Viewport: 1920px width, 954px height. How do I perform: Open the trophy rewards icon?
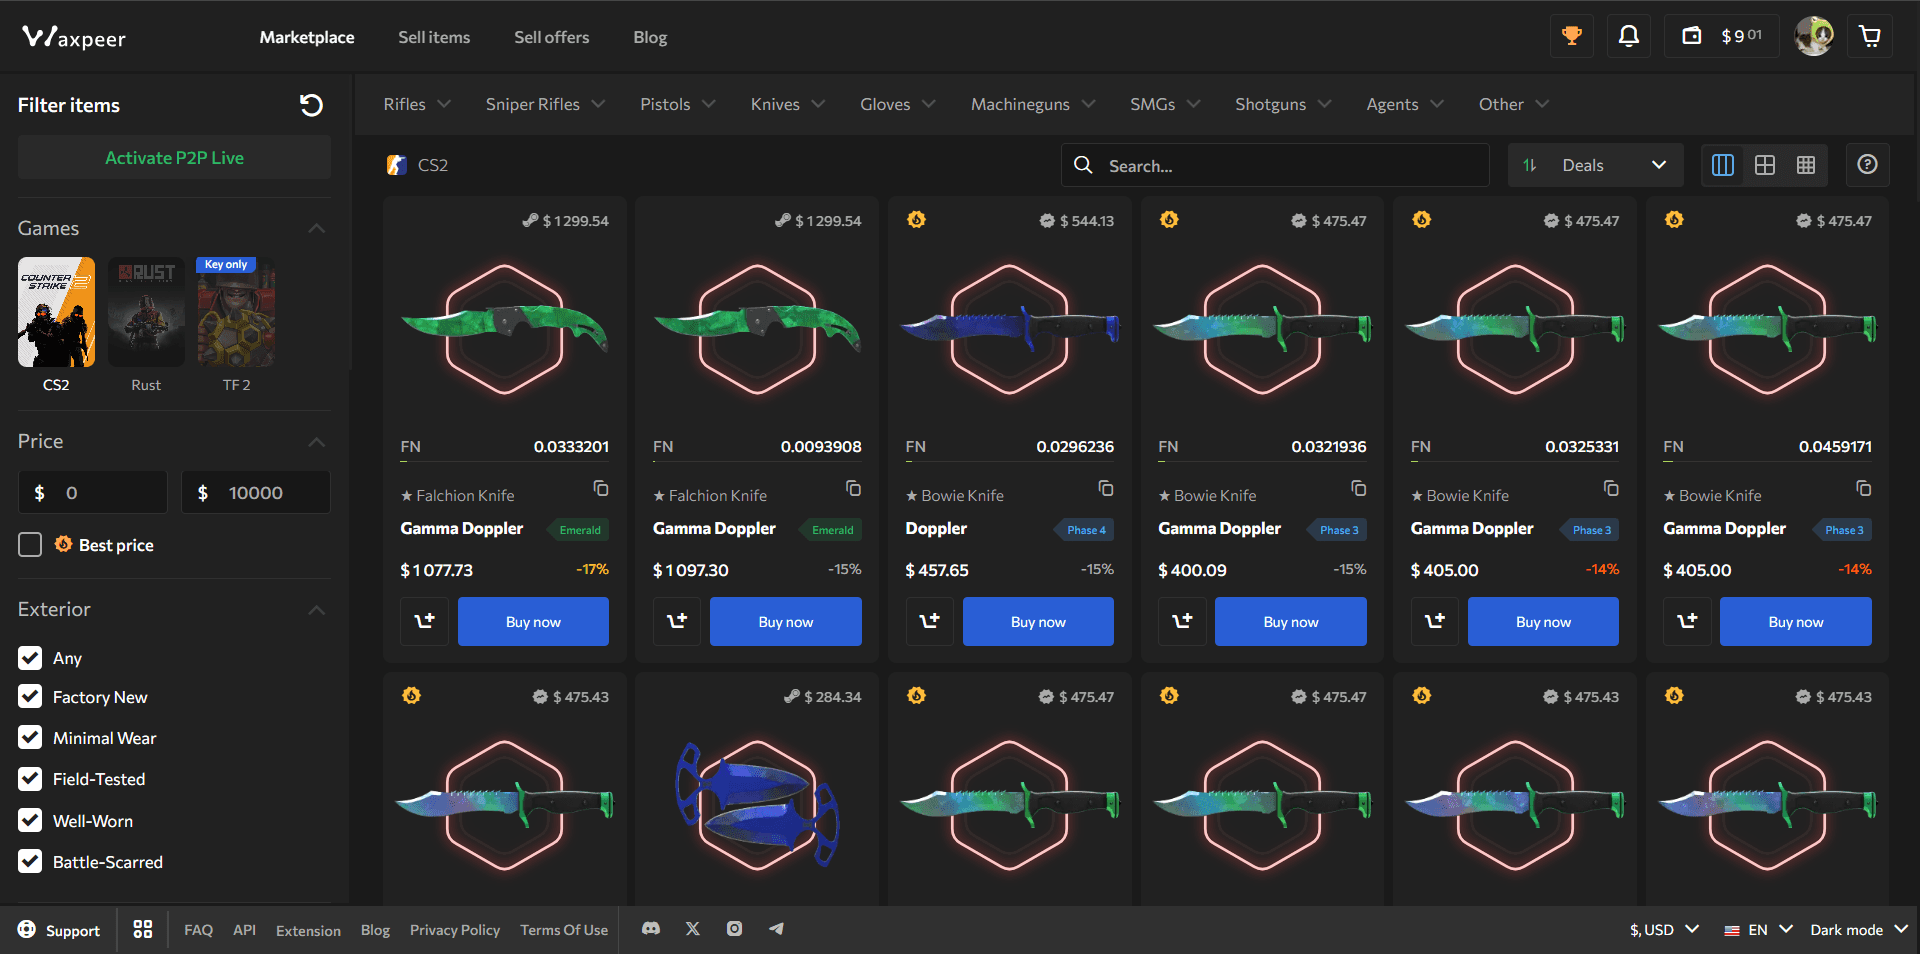pyautogui.click(x=1572, y=37)
